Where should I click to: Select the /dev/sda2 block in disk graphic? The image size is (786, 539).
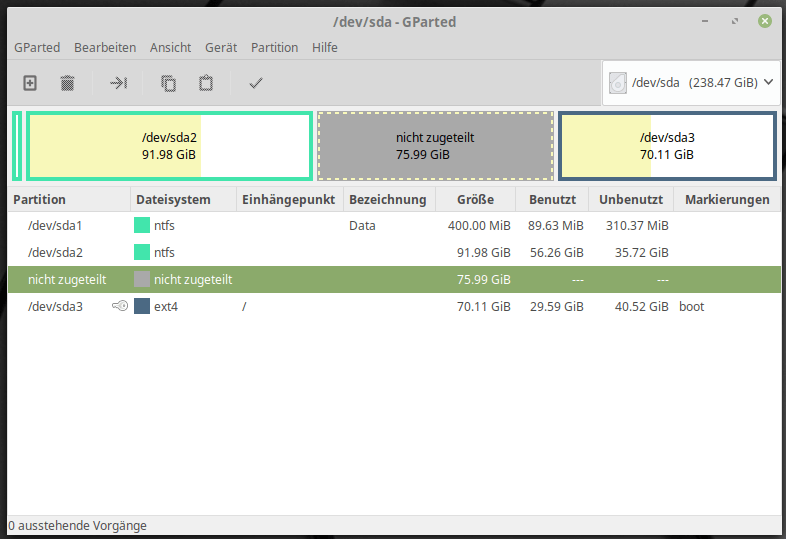[x=169, y=146]
